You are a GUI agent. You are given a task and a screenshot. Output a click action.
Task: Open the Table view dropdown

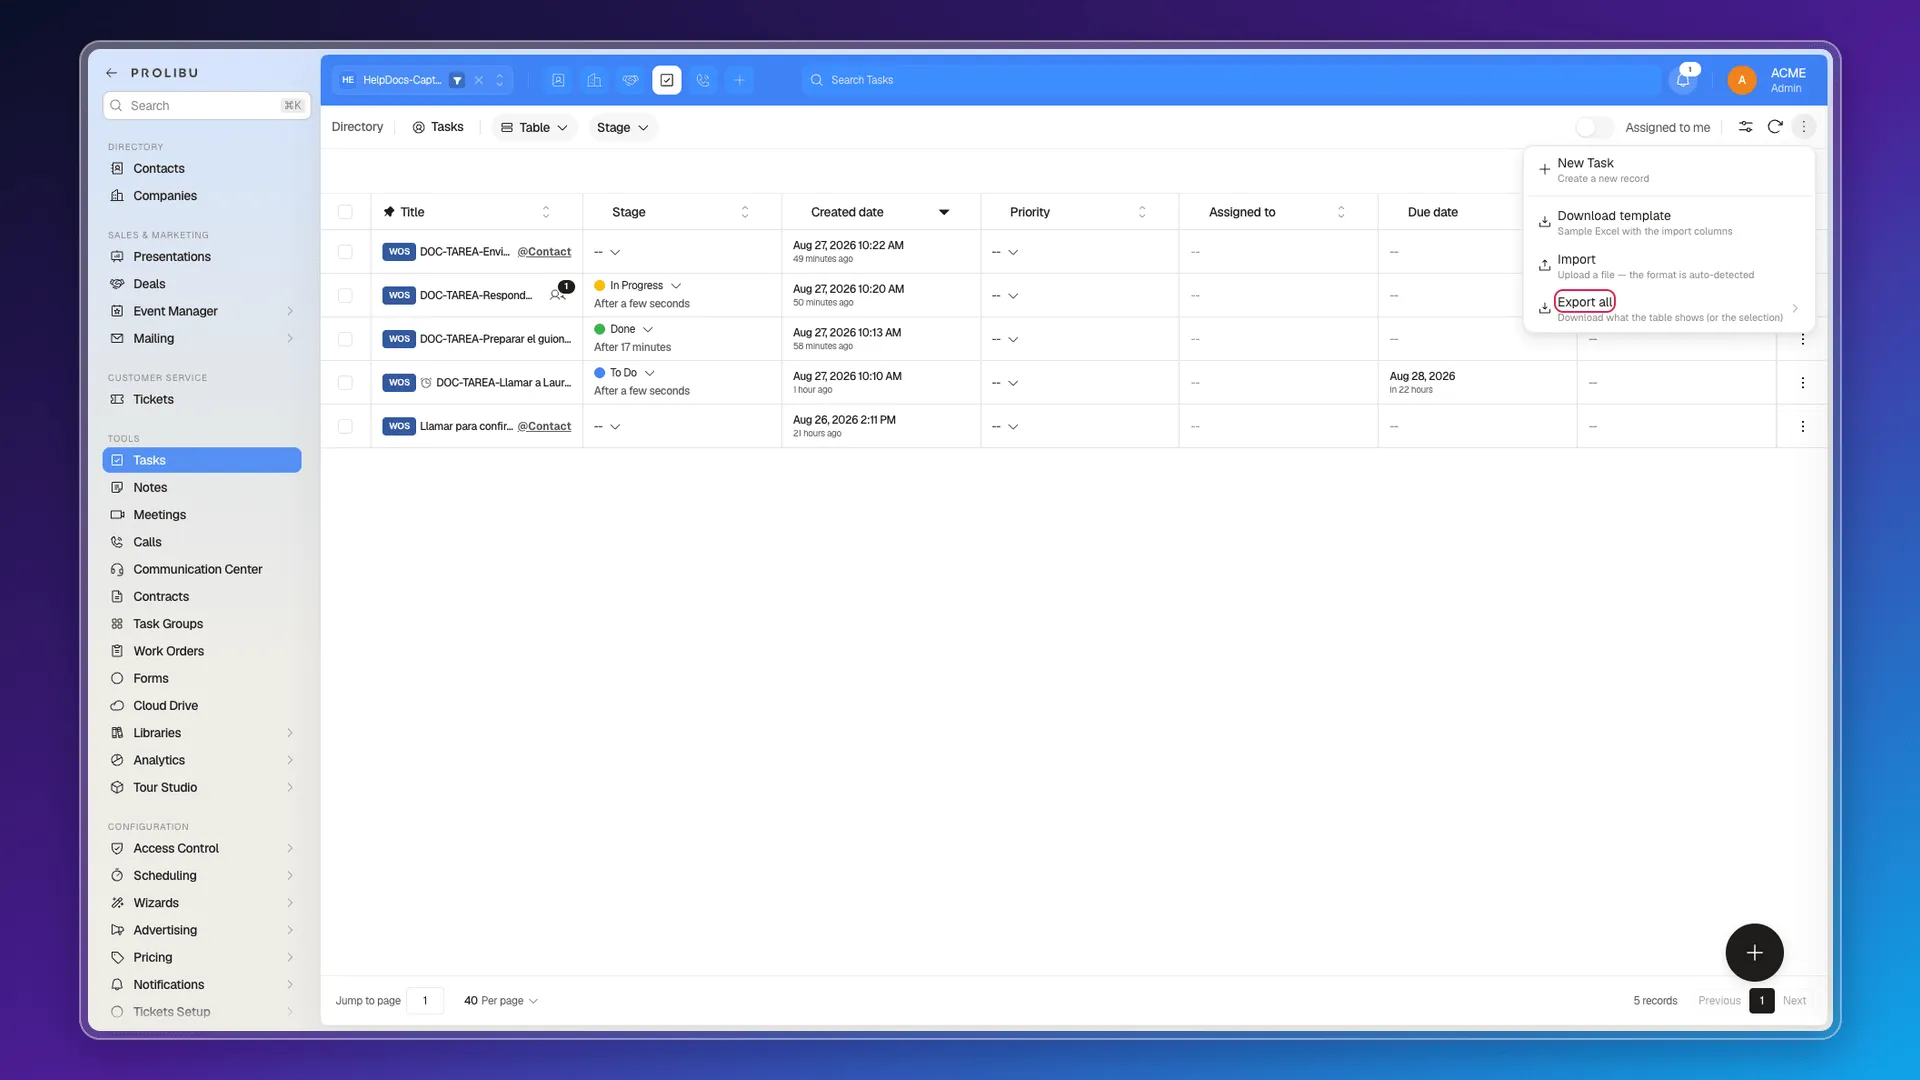coord(534,127)
